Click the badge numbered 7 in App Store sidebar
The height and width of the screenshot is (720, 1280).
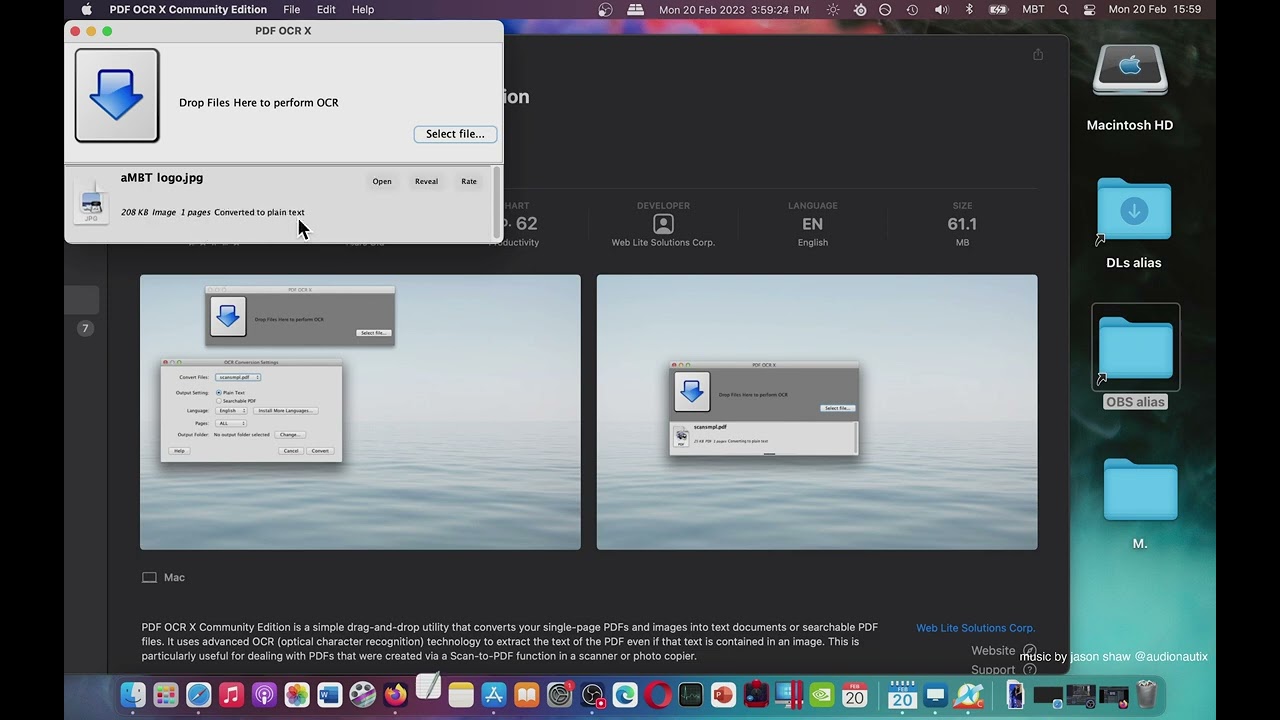point(85,328)
